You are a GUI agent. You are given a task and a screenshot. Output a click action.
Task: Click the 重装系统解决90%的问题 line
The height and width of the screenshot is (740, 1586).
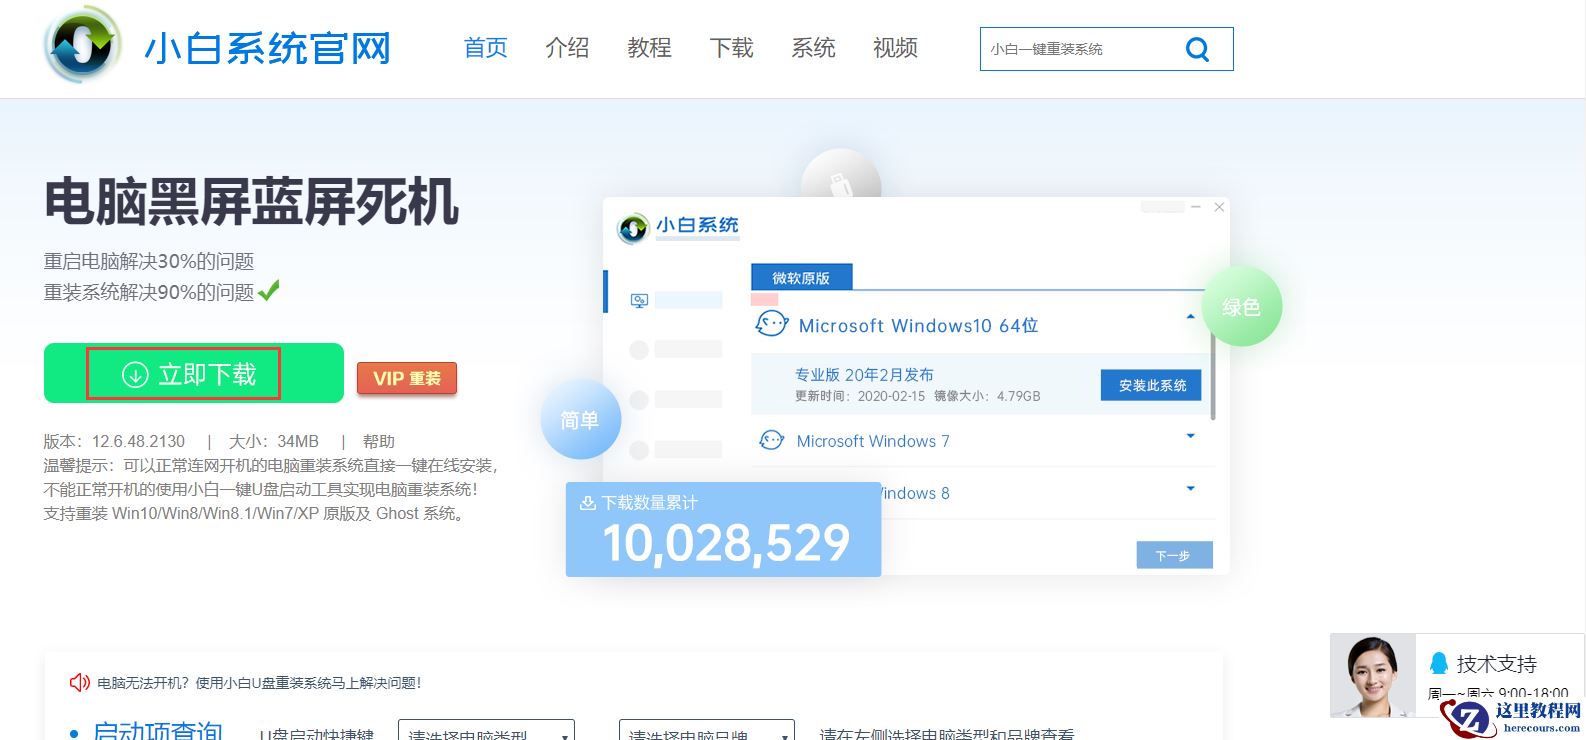pos(149,292)
